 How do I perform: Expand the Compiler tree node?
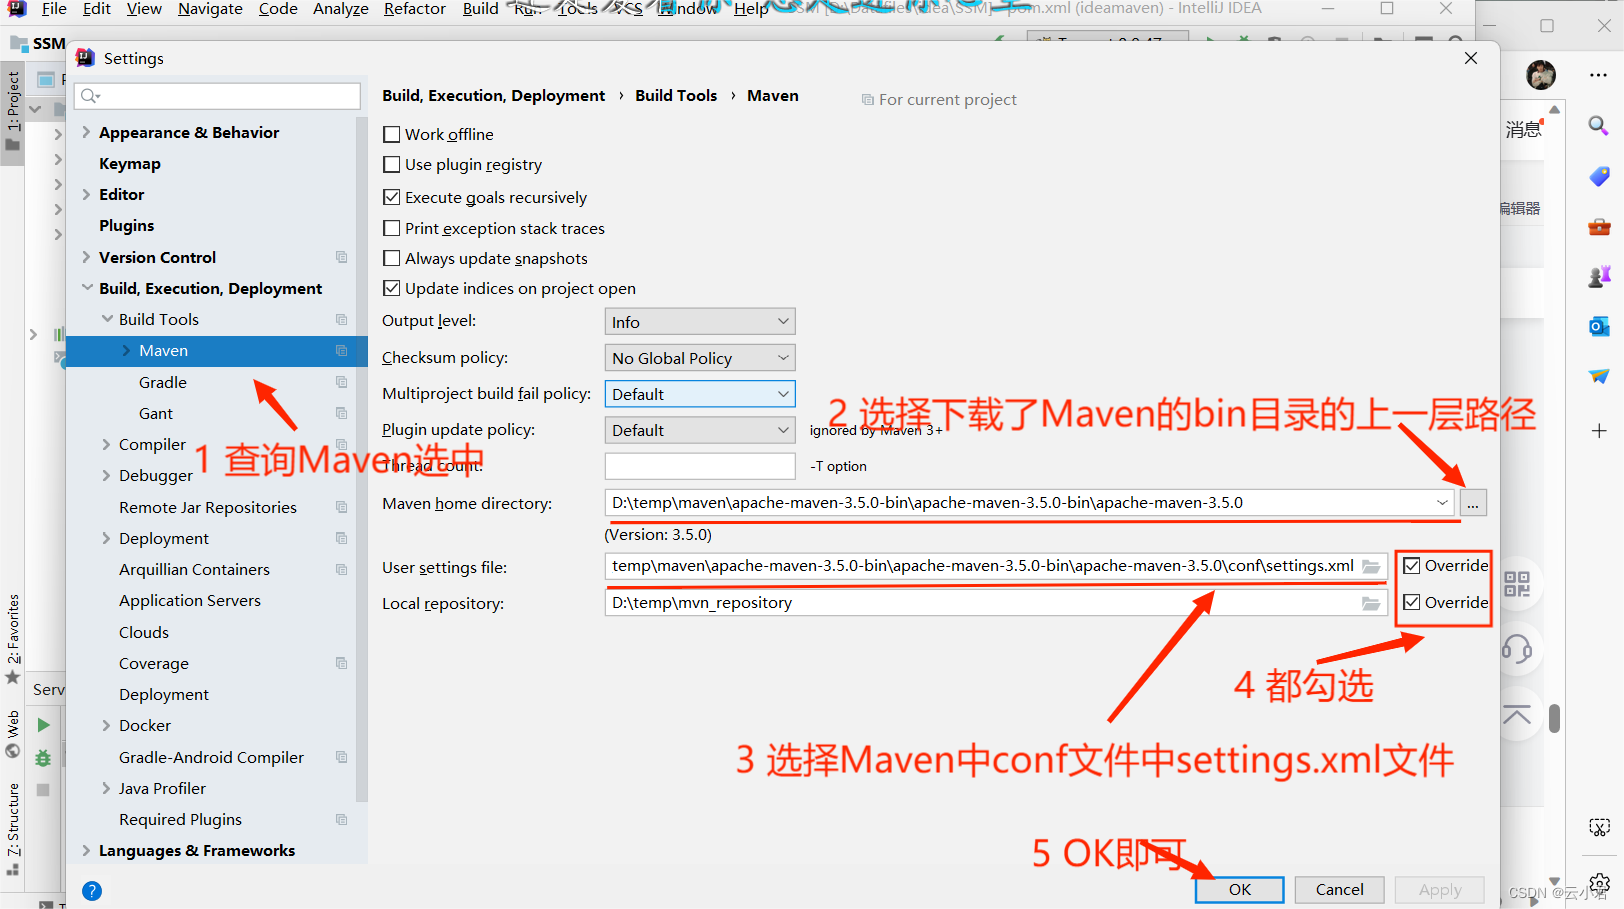coord(106,444)
